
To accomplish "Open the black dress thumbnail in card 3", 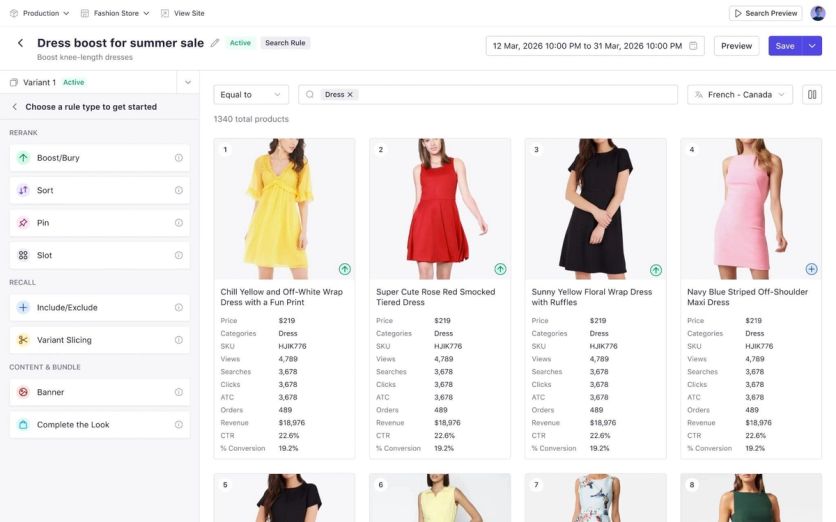I will 596,209.
